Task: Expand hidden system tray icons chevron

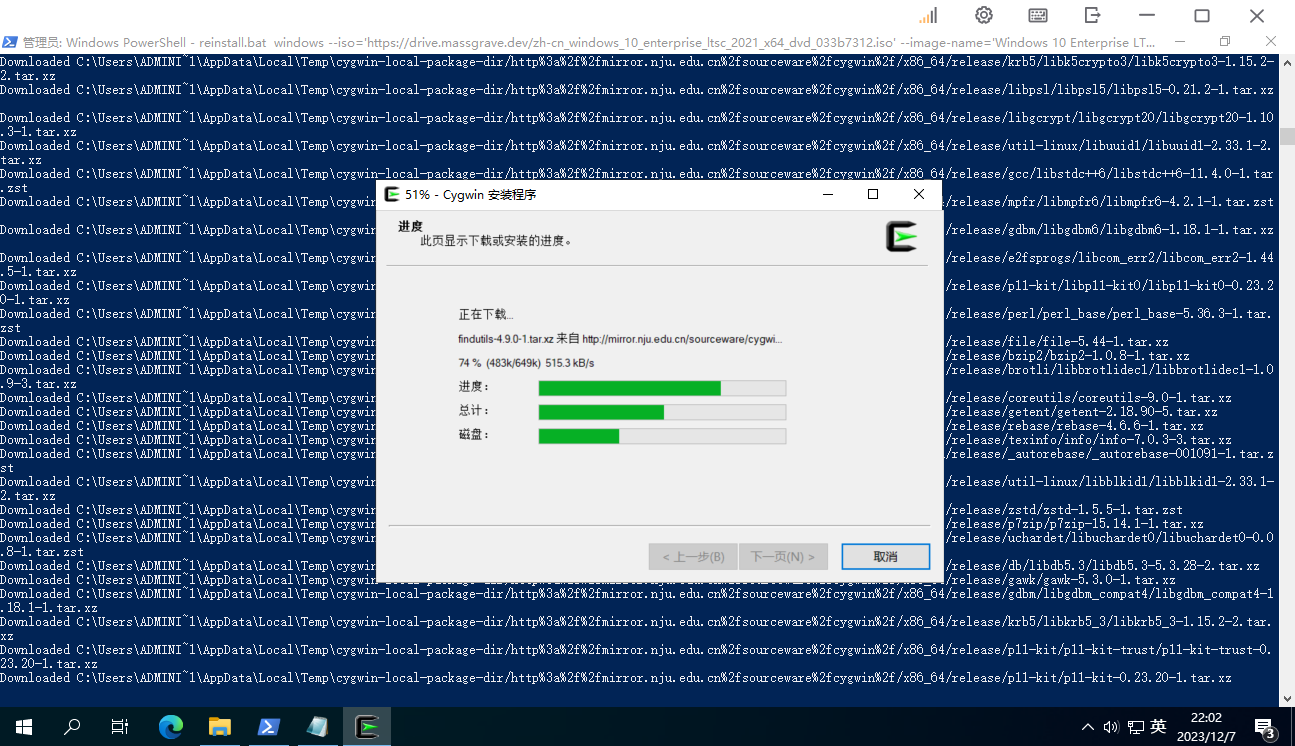Action: (x=1088, y=727)
